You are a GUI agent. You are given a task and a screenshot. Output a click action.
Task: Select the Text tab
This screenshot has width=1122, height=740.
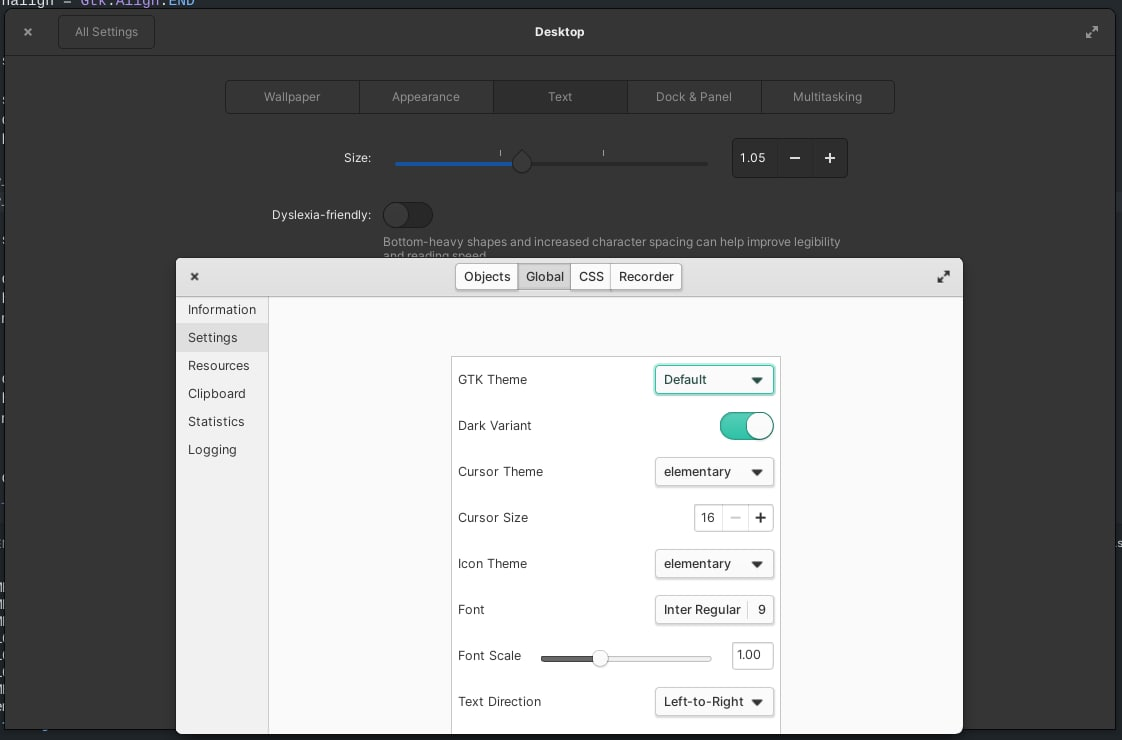click(560, 97)
